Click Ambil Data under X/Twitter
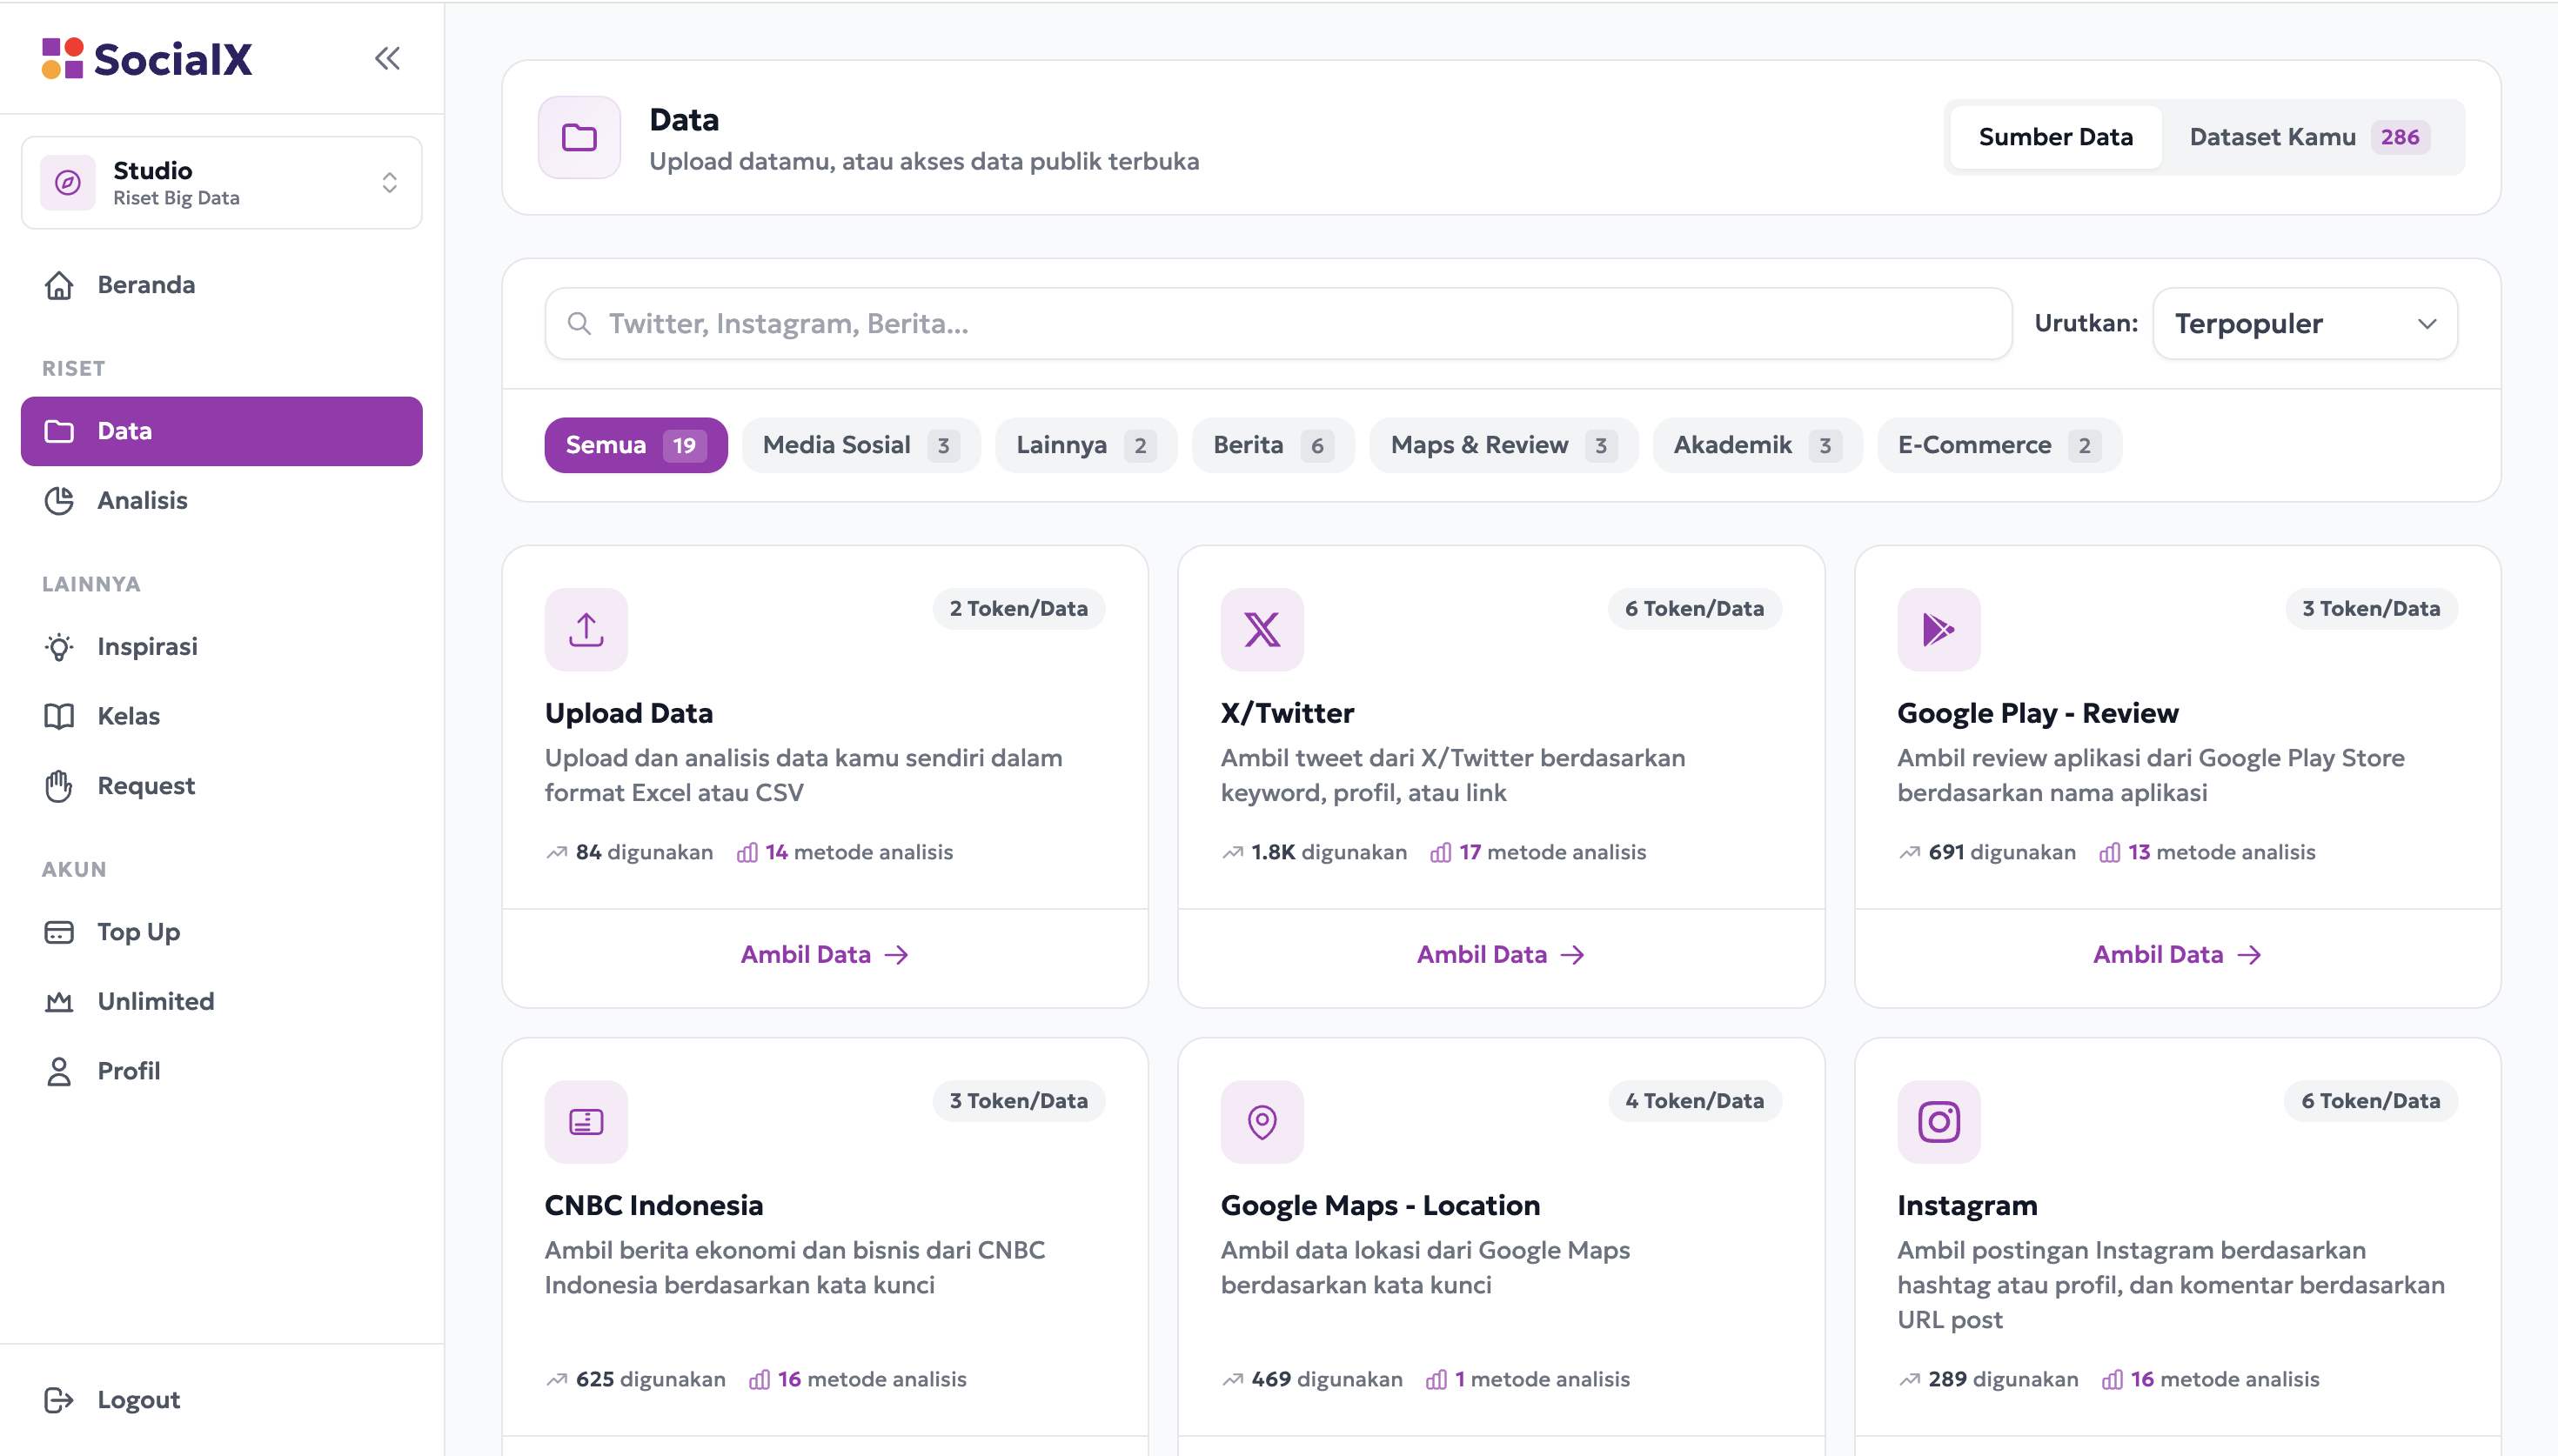 [1500, 955]
